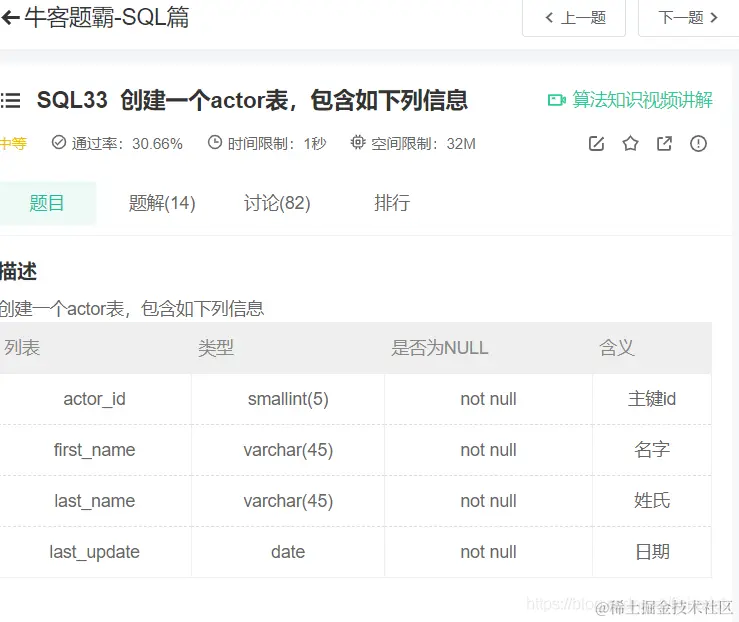Viewport: 739px width, 622px height.
Task: Click the 时间限制: 1秒 text
Action: tap(277, 143)
